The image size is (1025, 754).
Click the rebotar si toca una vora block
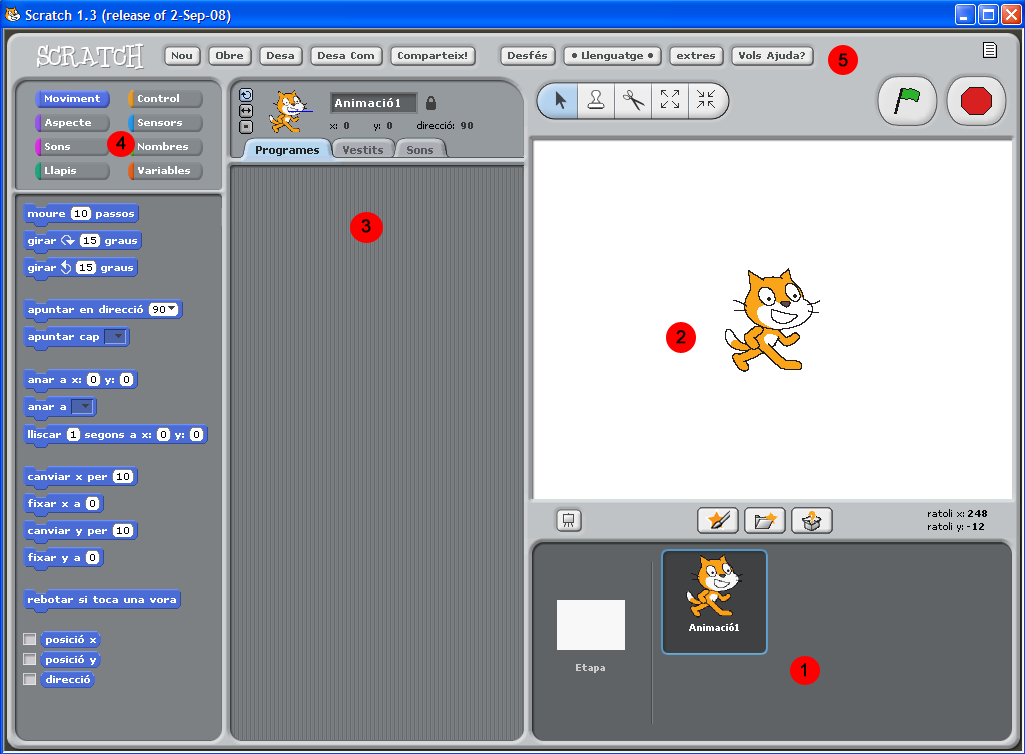point(102,600)
